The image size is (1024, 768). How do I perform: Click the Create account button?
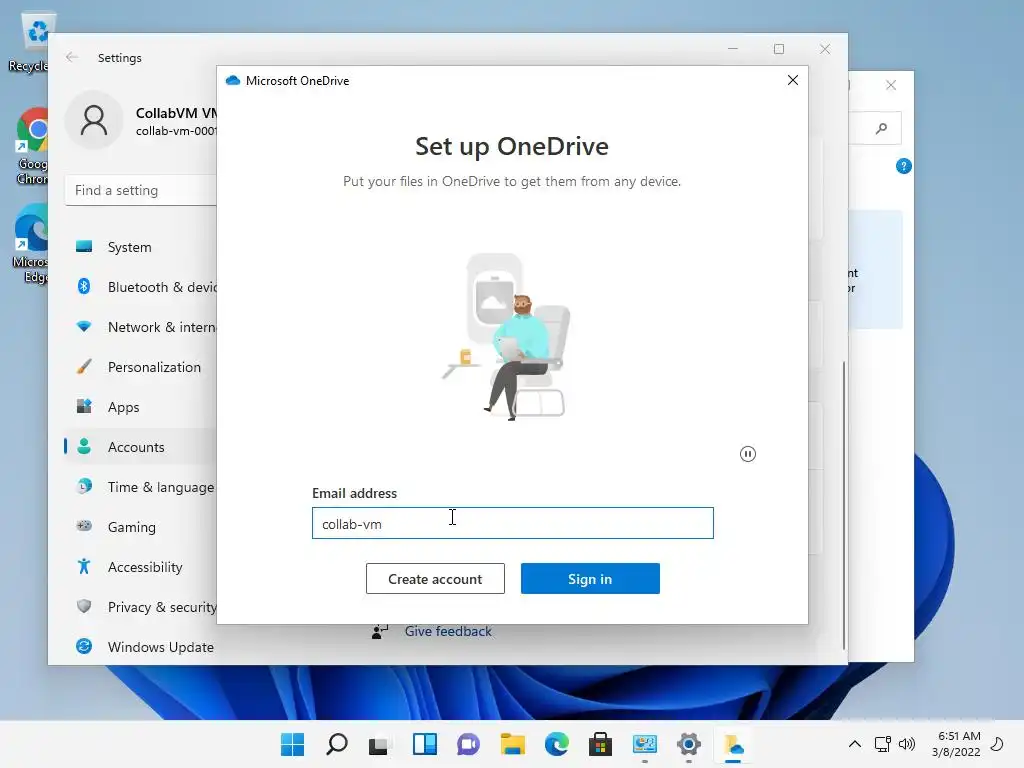point(435,579)
